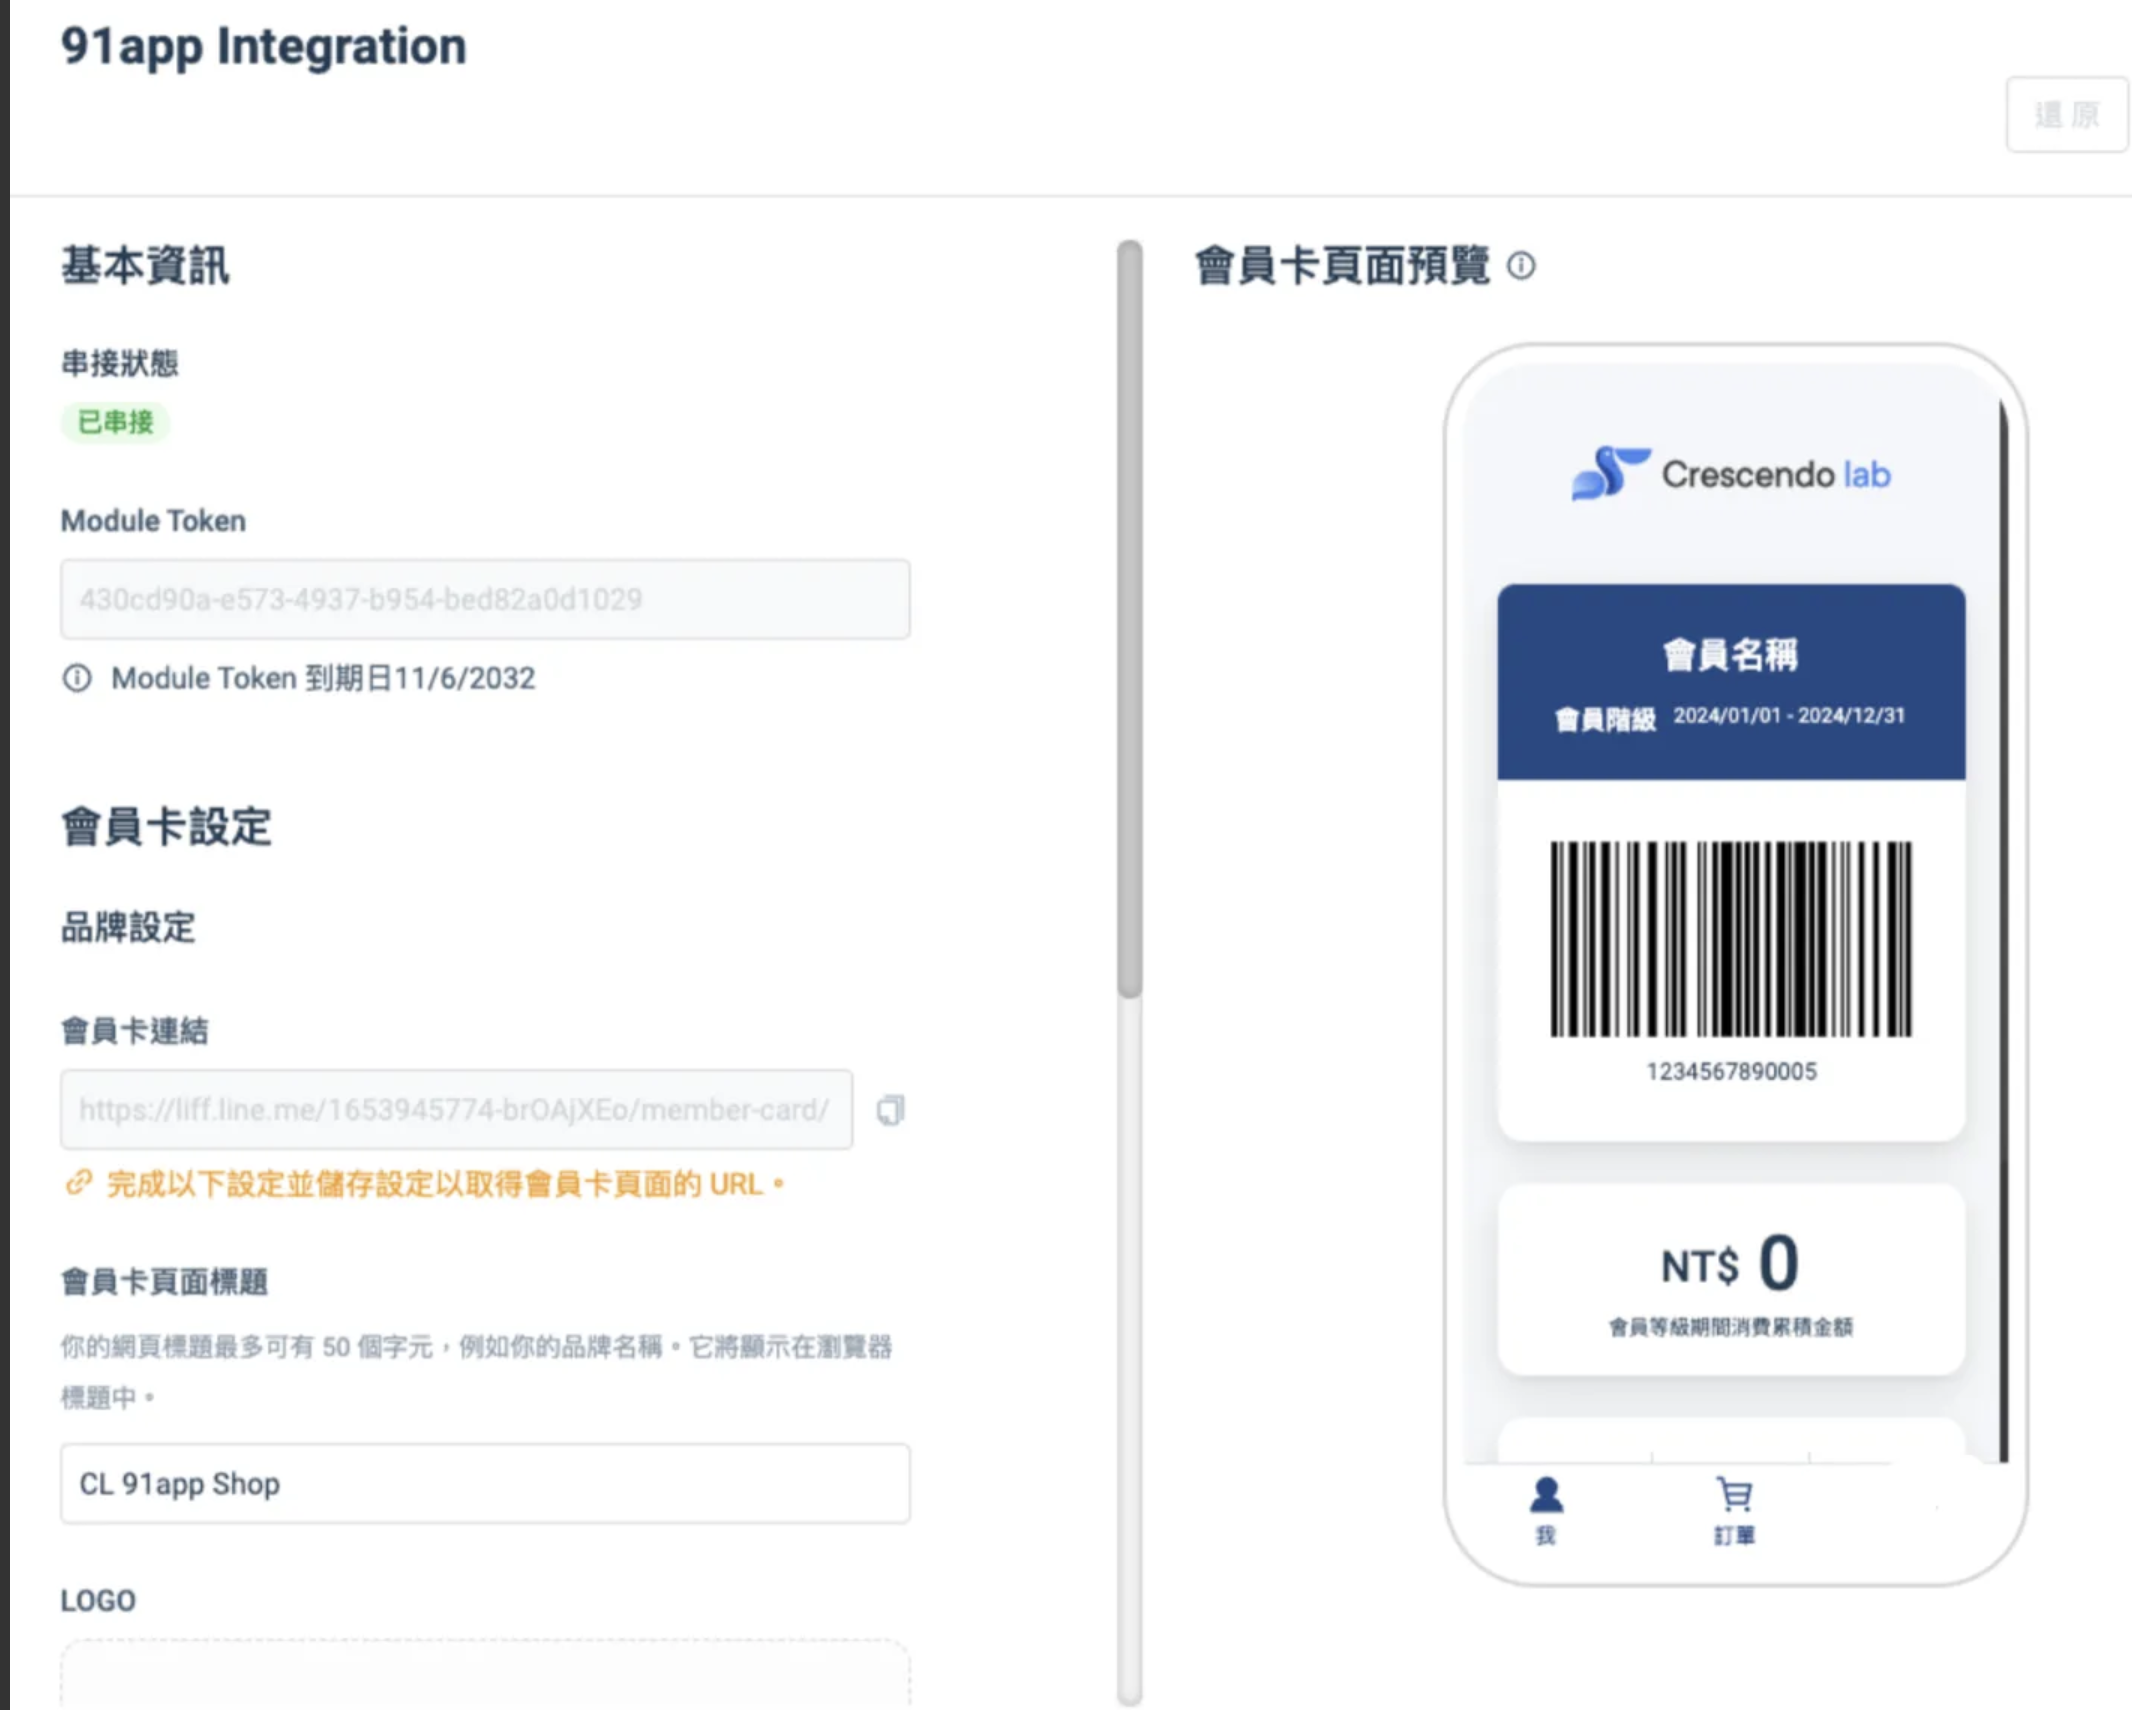2132x1710 pixels.
Task: Click the Crescendo lab logo in preview
Action: tap(1731, 473)
